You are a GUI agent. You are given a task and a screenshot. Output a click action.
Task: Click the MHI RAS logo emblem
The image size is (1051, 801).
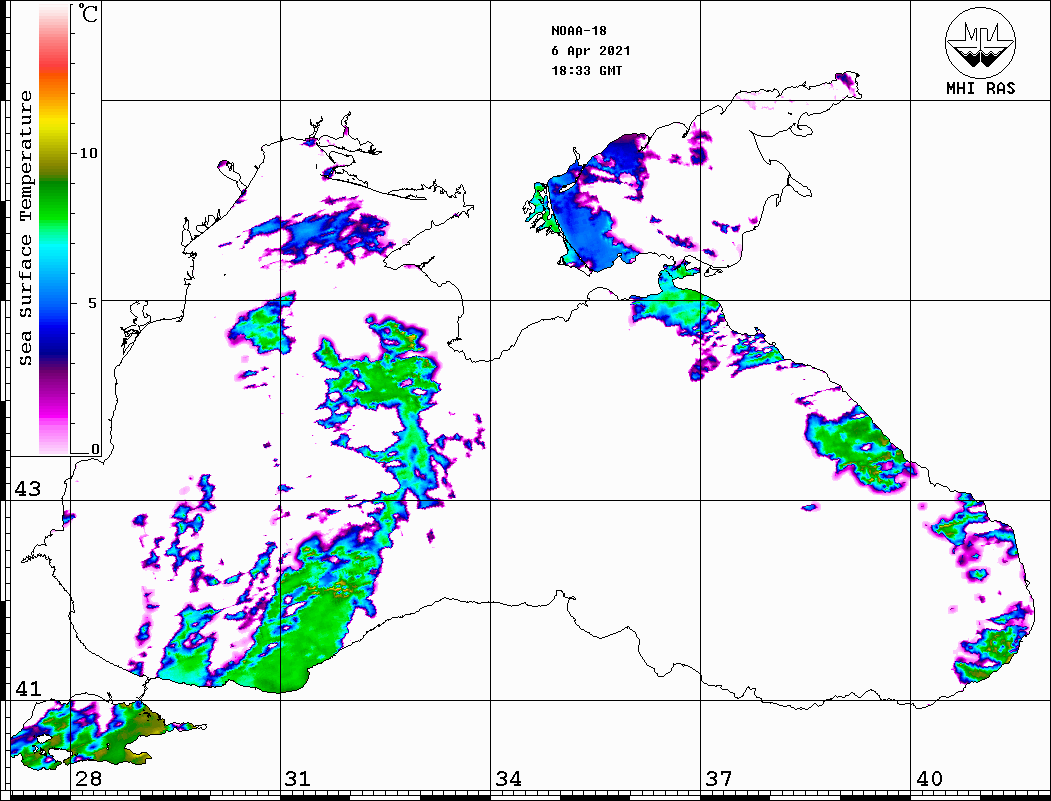pyautogui.click(x=981, y=42)
